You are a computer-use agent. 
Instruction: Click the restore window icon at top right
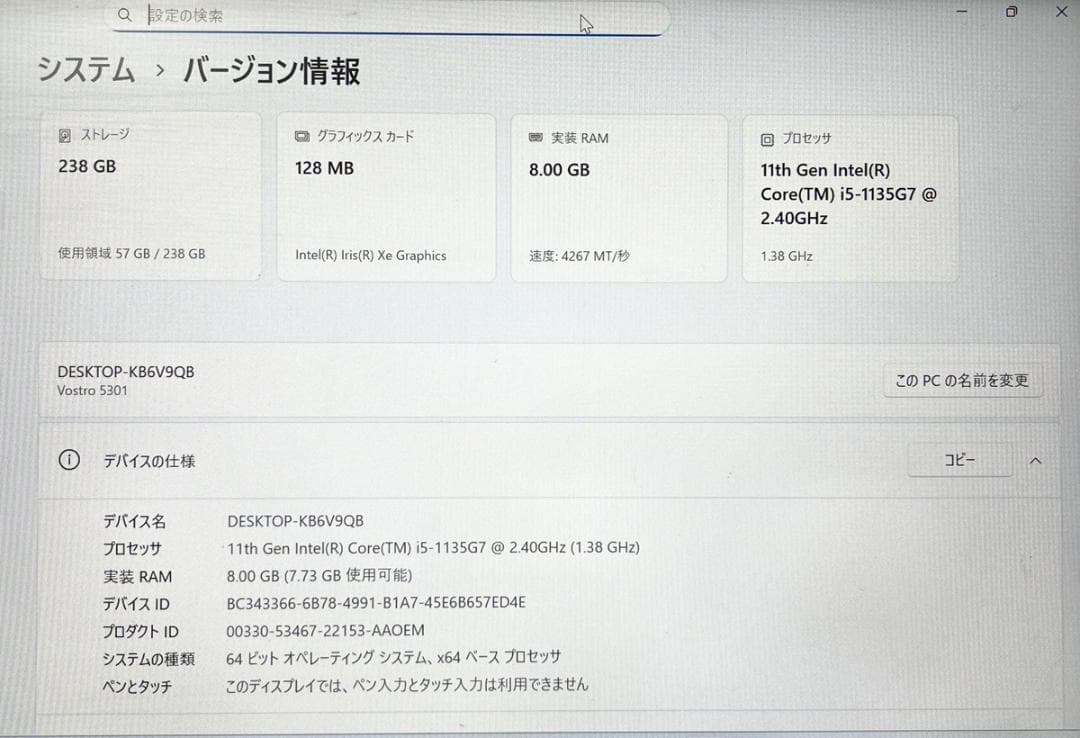1011,12
